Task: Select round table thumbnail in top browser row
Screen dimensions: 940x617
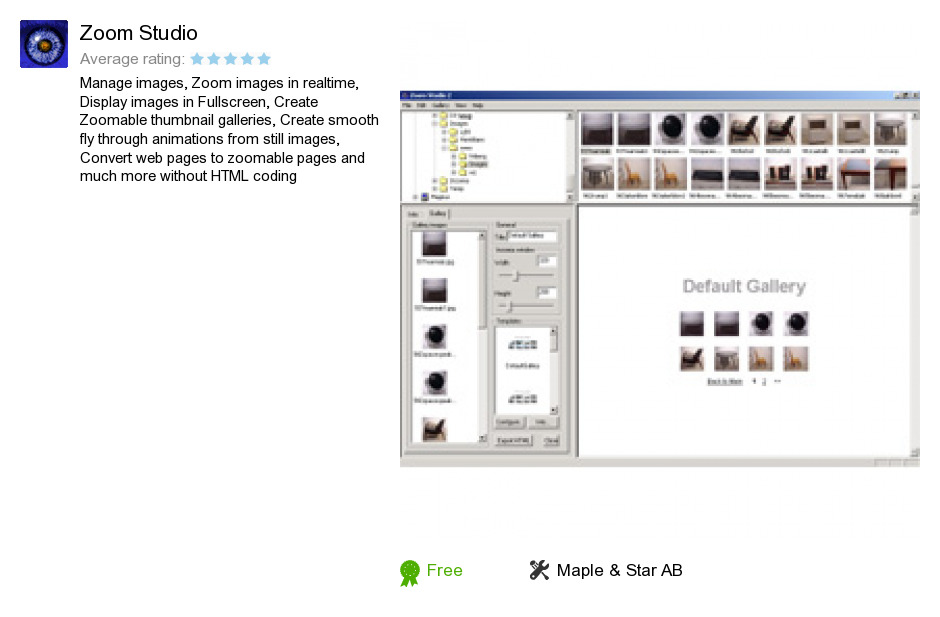Action: pyautogui.click(x=890, y=129)
